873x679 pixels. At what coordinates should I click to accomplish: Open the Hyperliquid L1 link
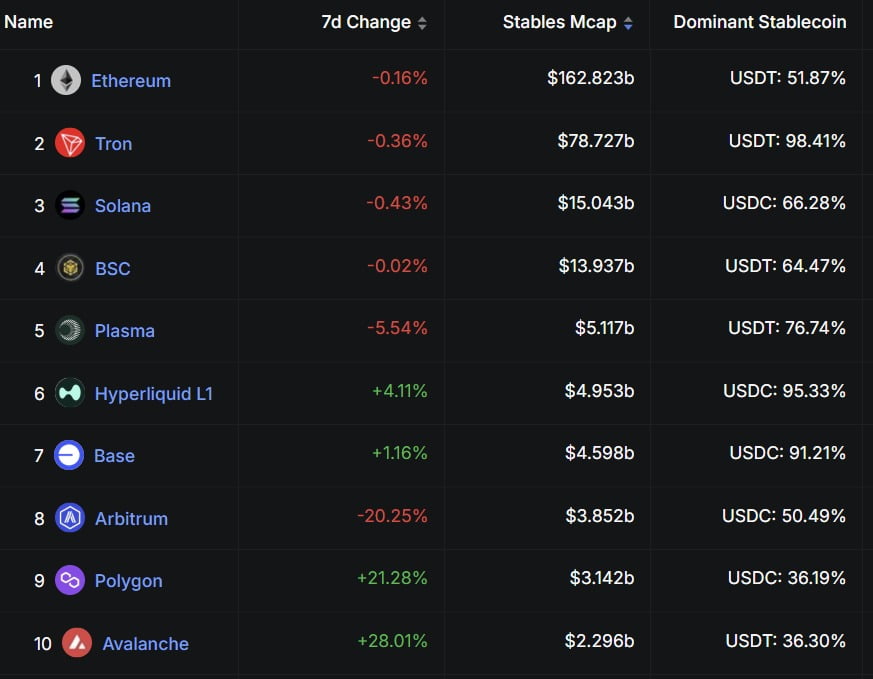[153, 393]
